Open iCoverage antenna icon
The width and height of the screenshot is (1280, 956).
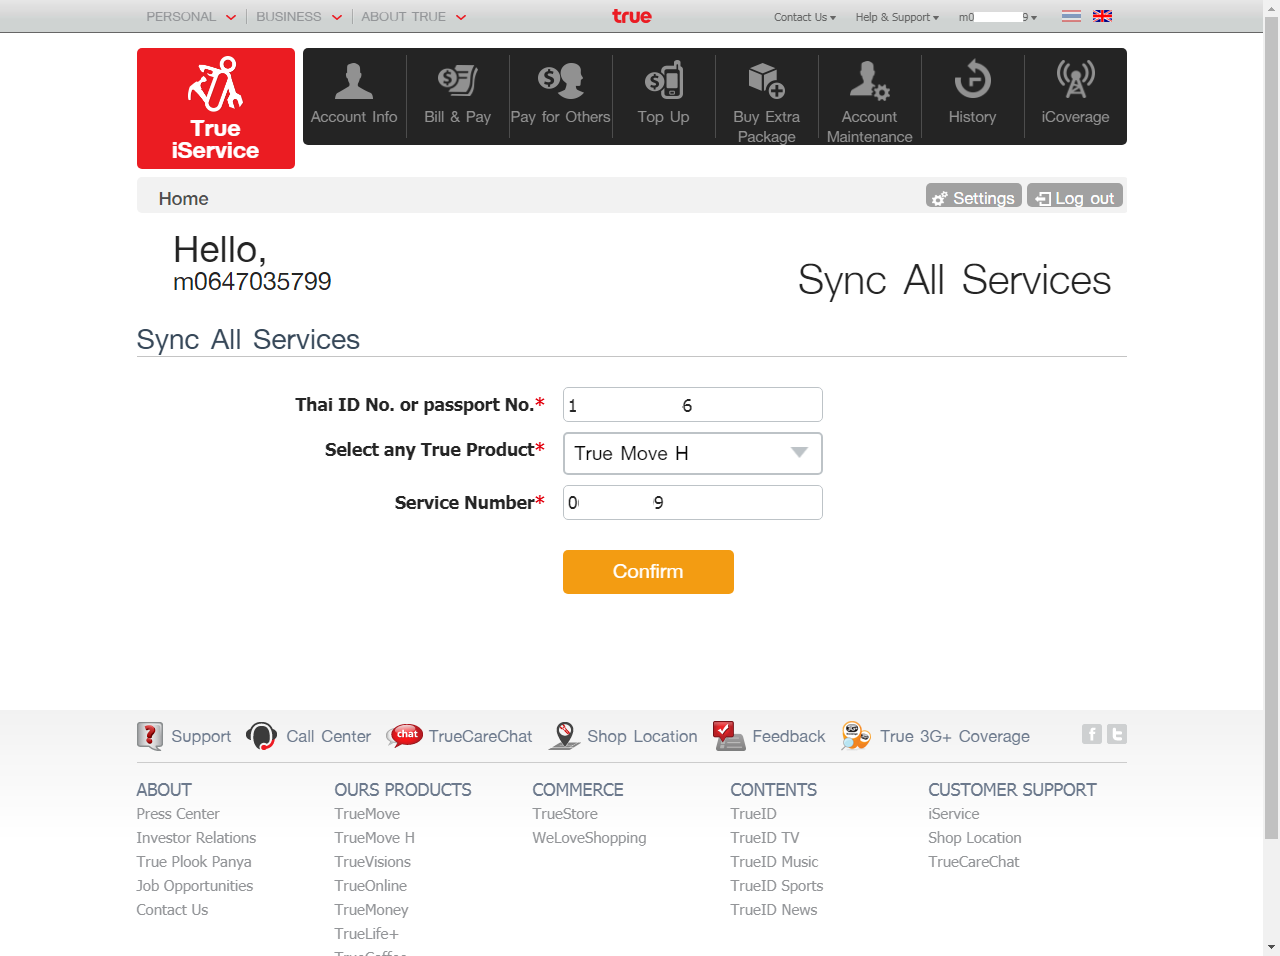(x=1076, y=79)
